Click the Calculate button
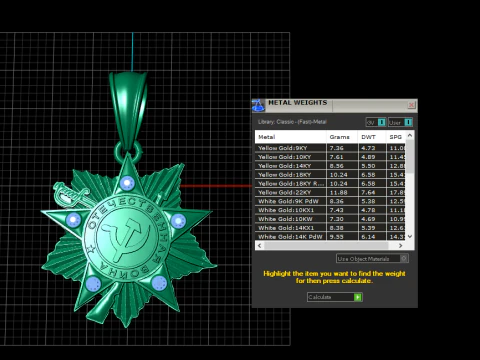480x360 pixels. coord(335,297)
